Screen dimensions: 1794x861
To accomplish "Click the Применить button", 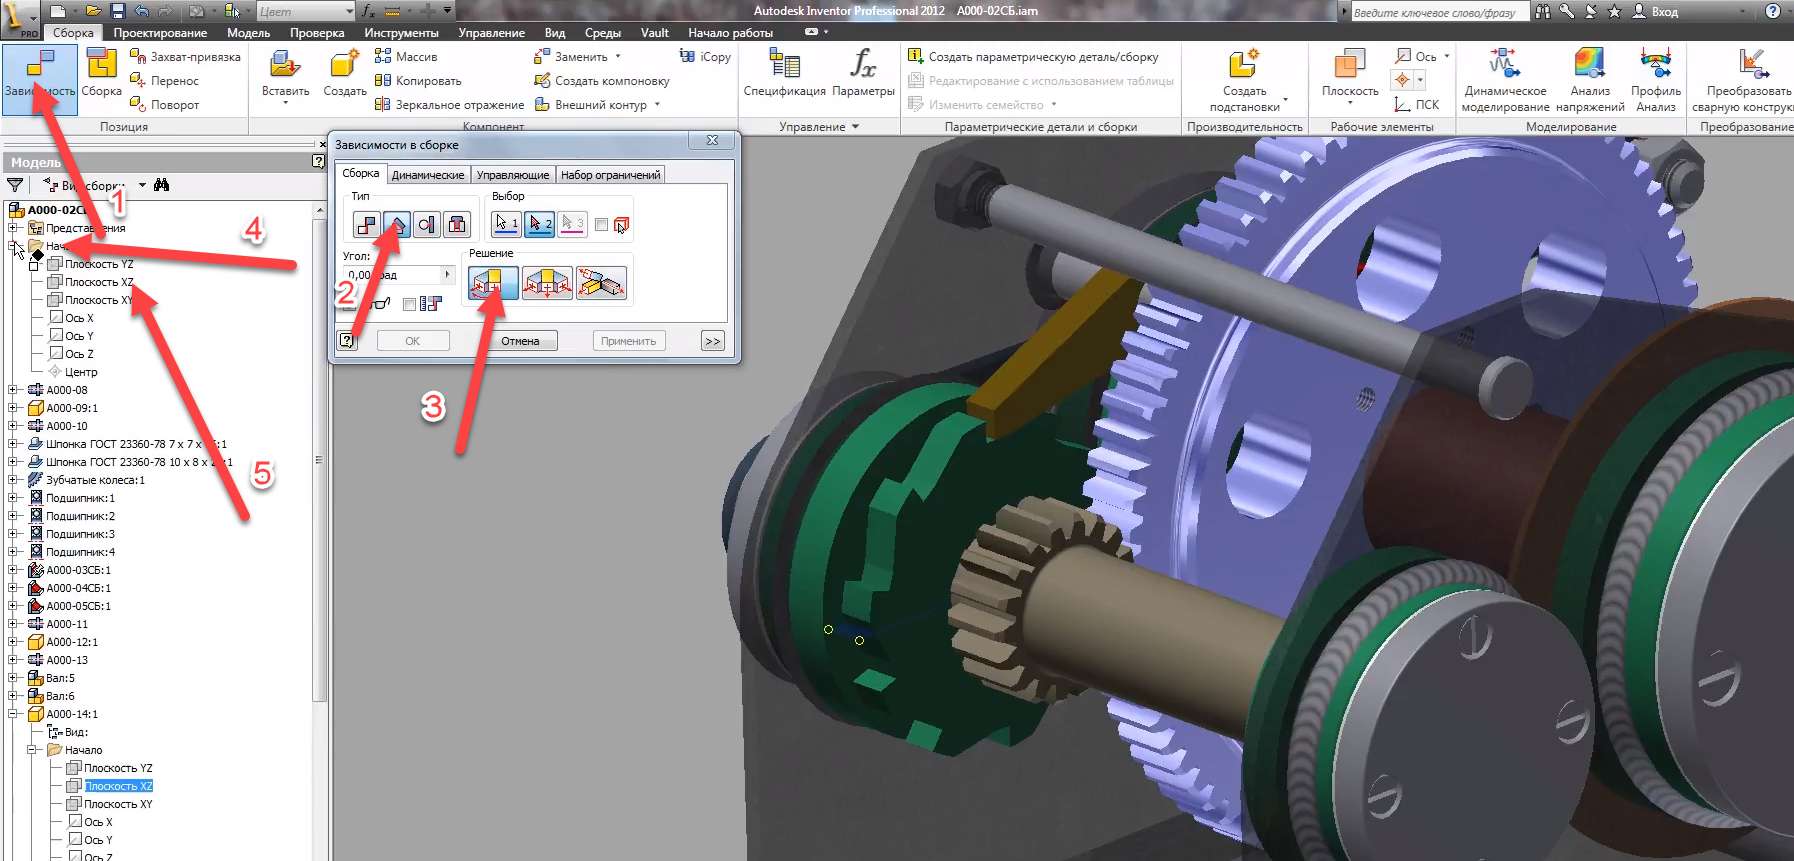I will (x=628, y=341).
